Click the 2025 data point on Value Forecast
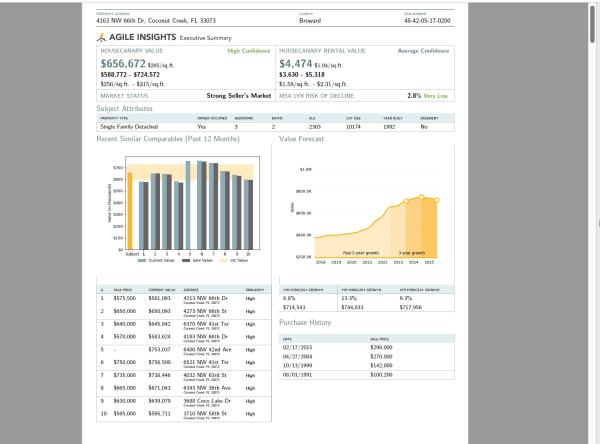 point(437,200)
